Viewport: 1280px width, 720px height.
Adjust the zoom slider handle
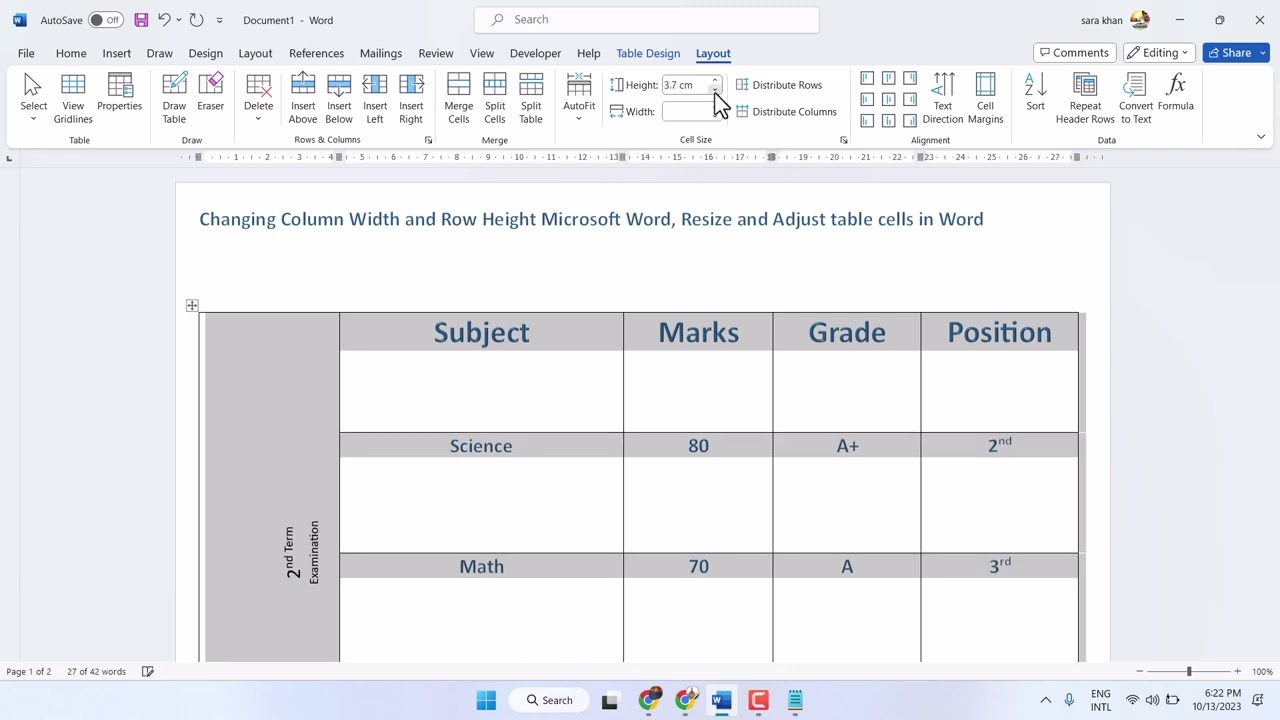click(1189, 672)
